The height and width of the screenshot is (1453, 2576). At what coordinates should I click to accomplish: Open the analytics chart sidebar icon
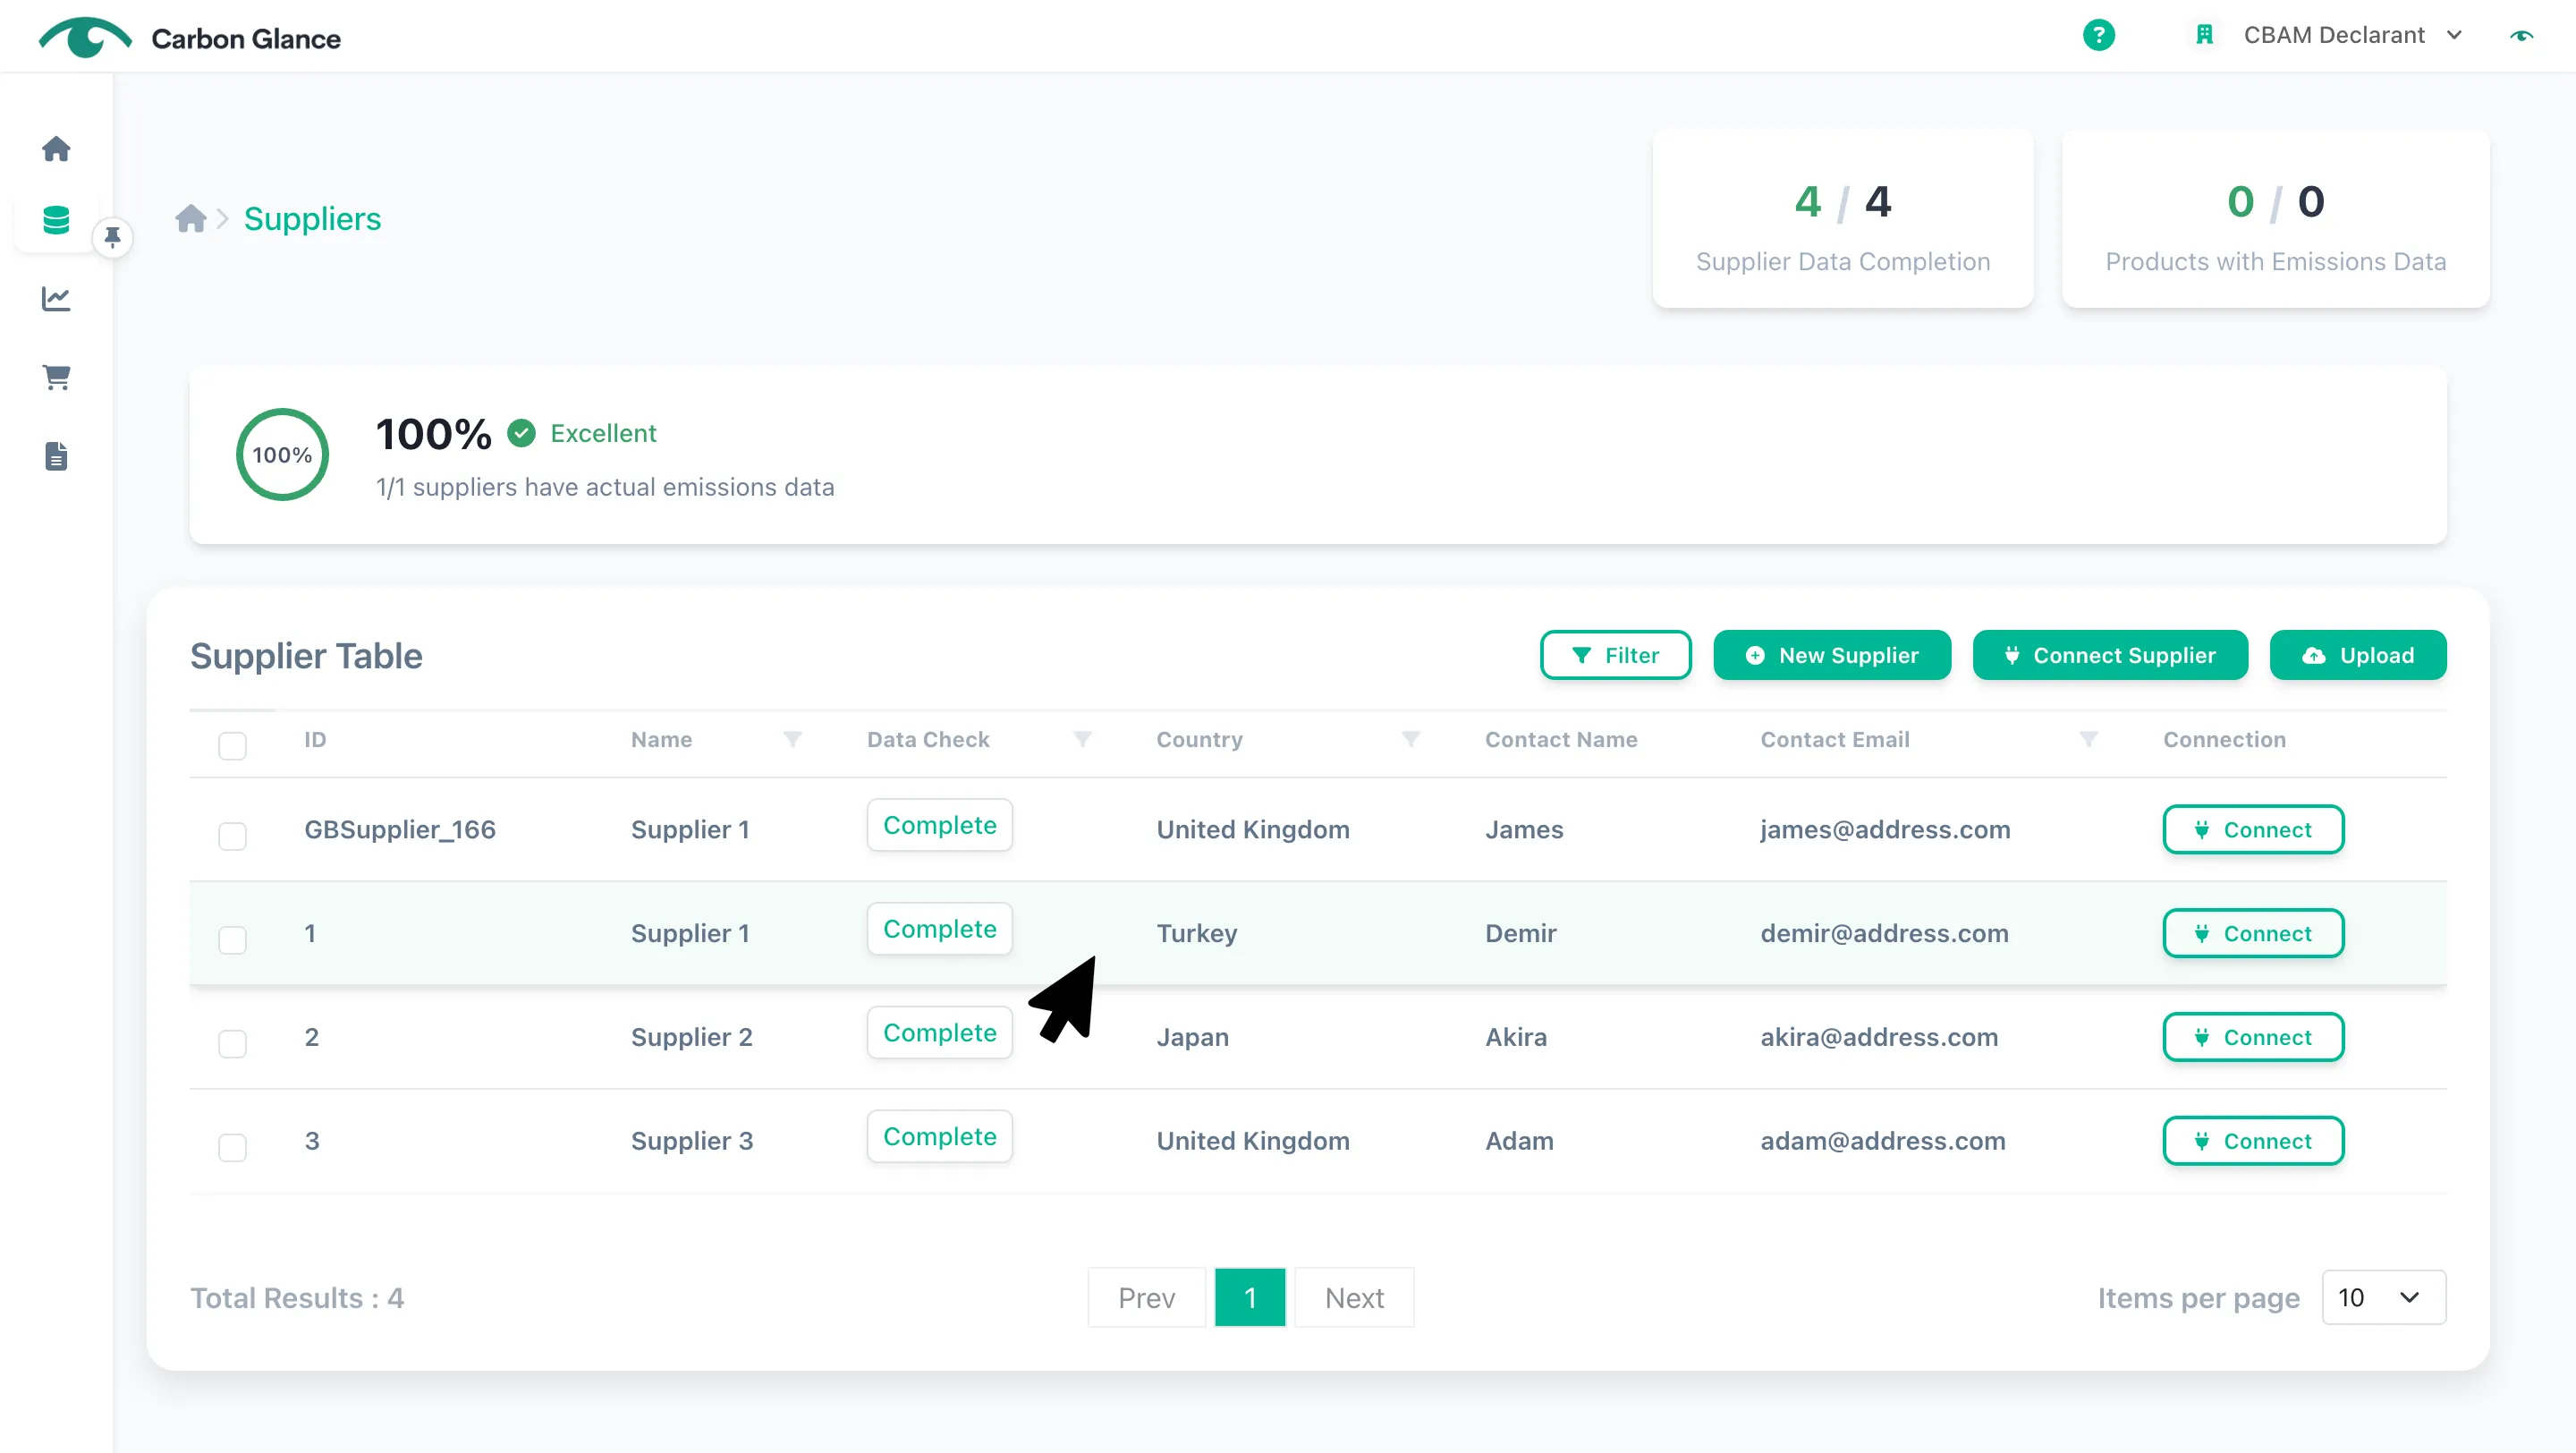tap(56, 298)
